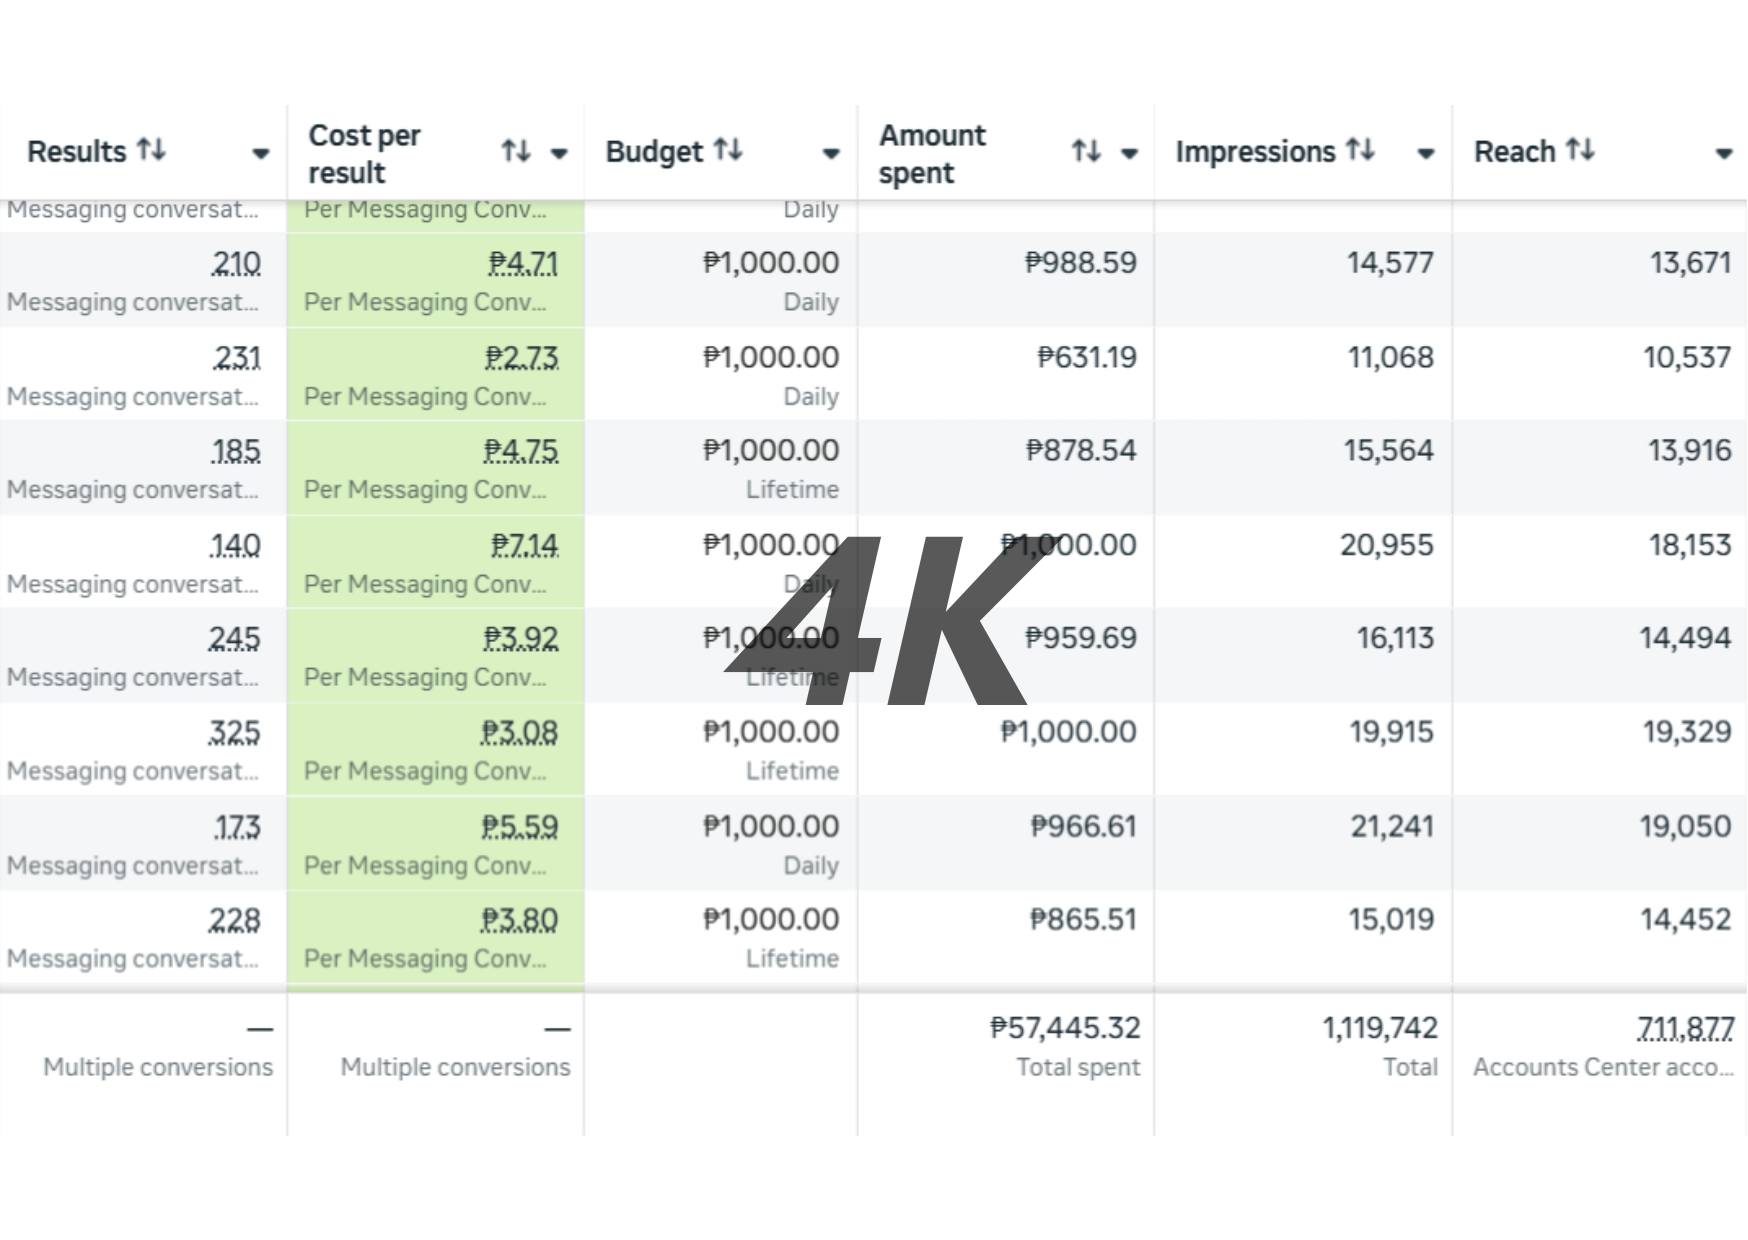Click the 711,877 total reach value

(x=1684, y=1027)
